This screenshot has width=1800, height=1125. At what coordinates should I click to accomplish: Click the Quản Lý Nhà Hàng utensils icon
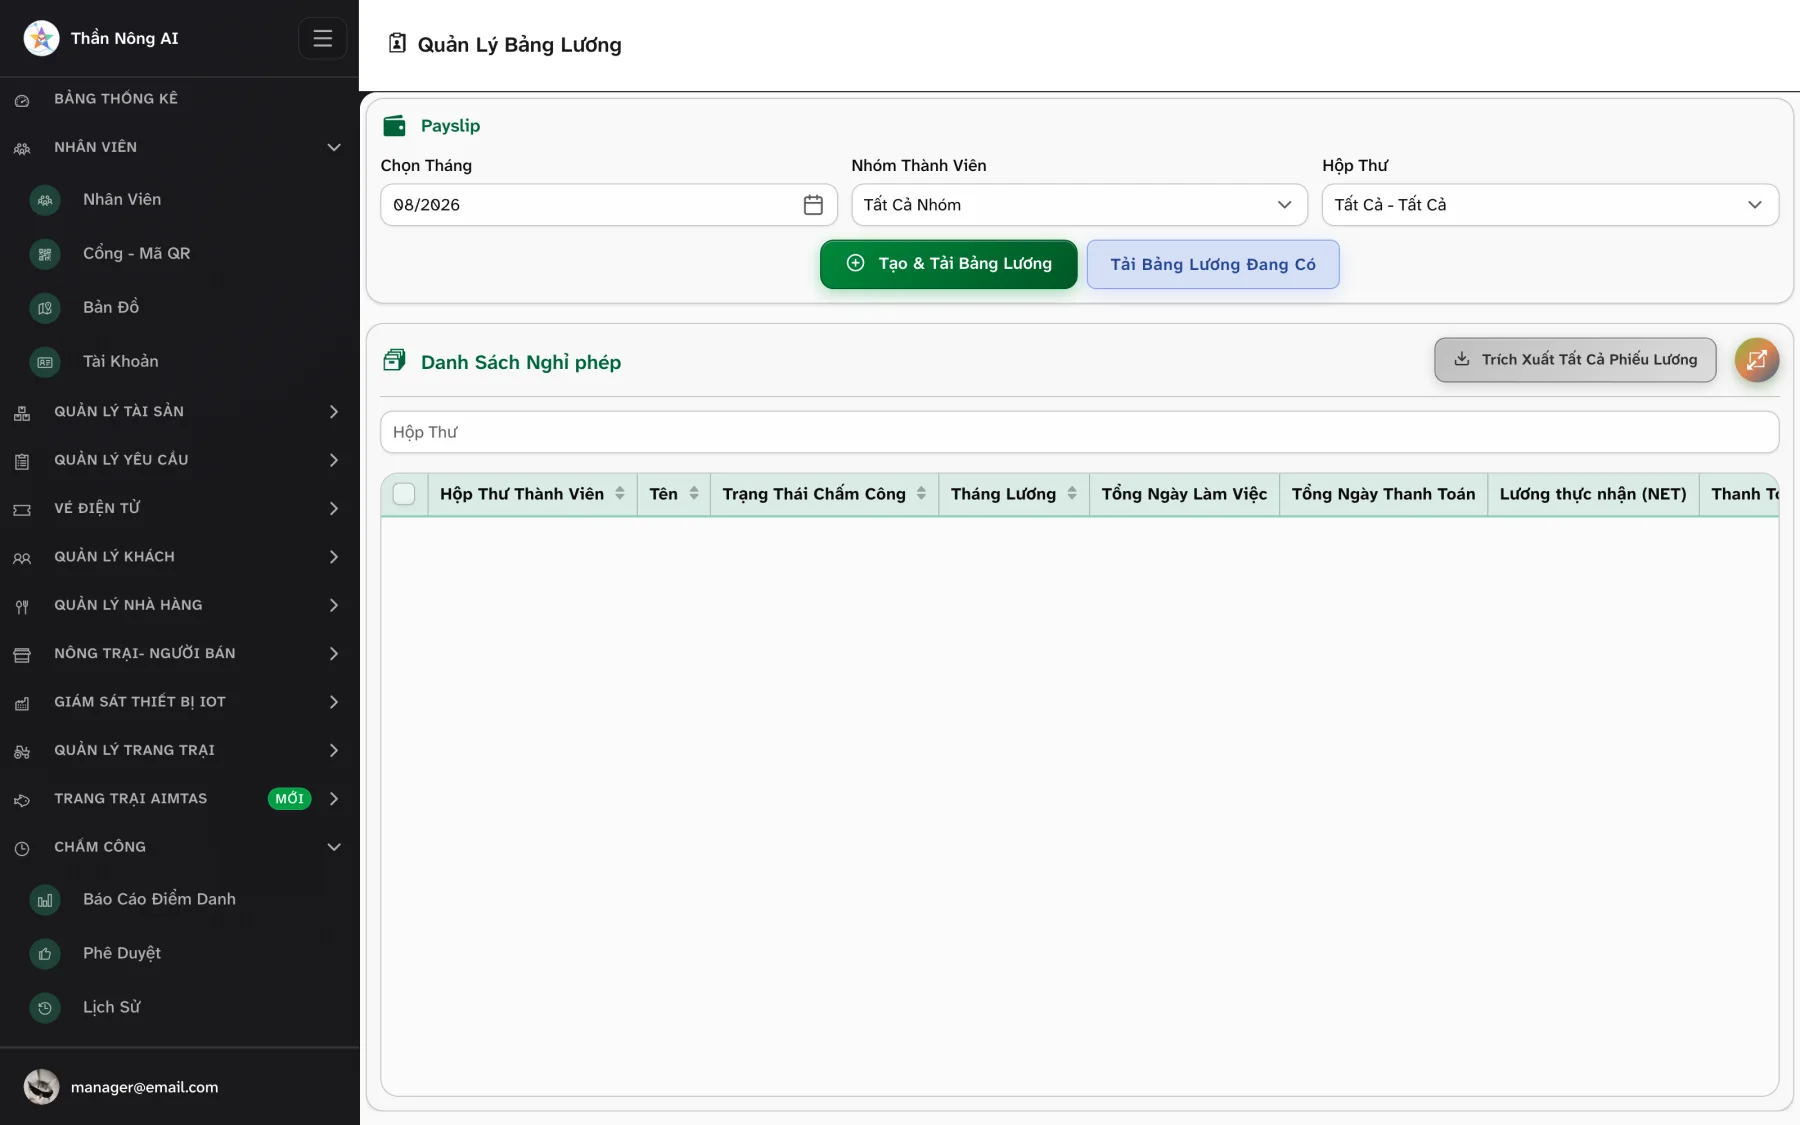coord(22,606)
